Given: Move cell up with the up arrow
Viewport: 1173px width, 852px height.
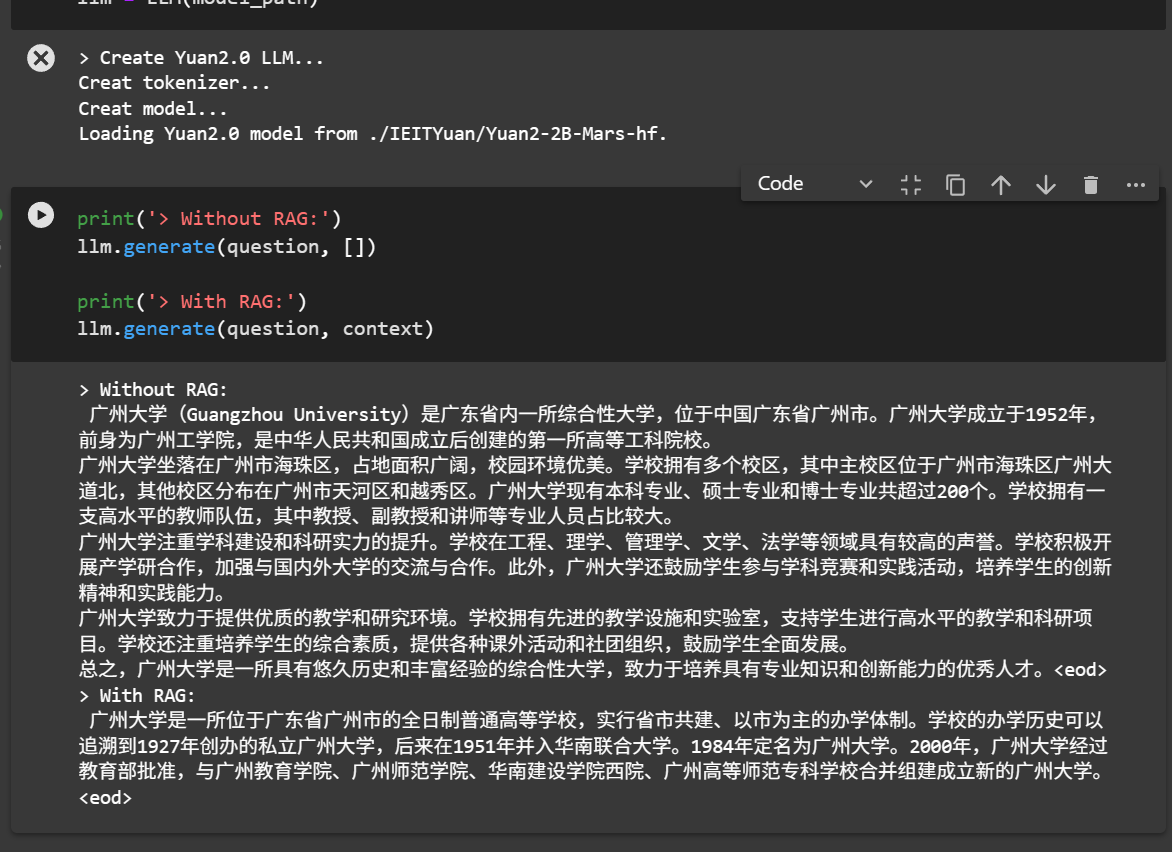Looking at the screenshot, I should [1000, 184].
